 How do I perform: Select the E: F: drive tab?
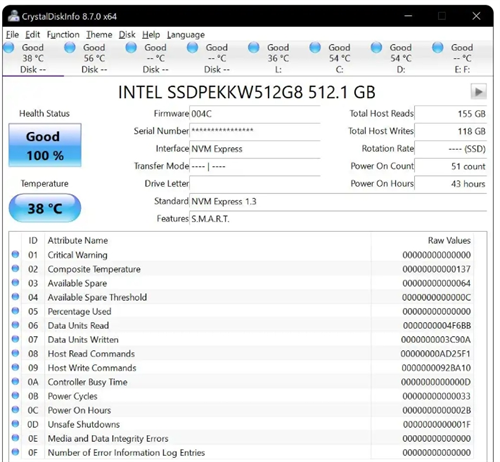pos(462,58)
